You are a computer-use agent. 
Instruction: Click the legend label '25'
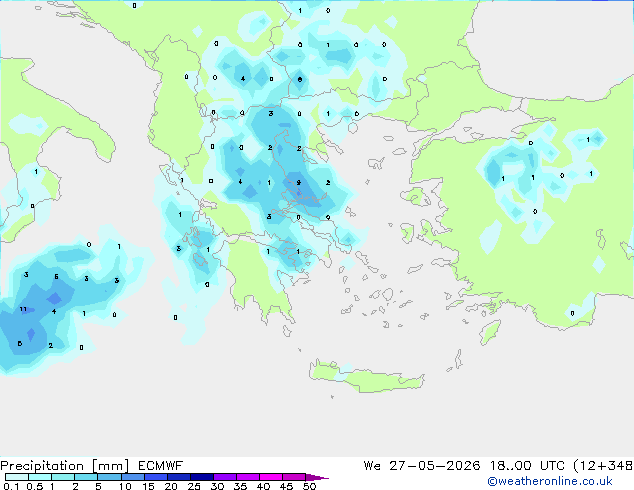coord(194,486)
